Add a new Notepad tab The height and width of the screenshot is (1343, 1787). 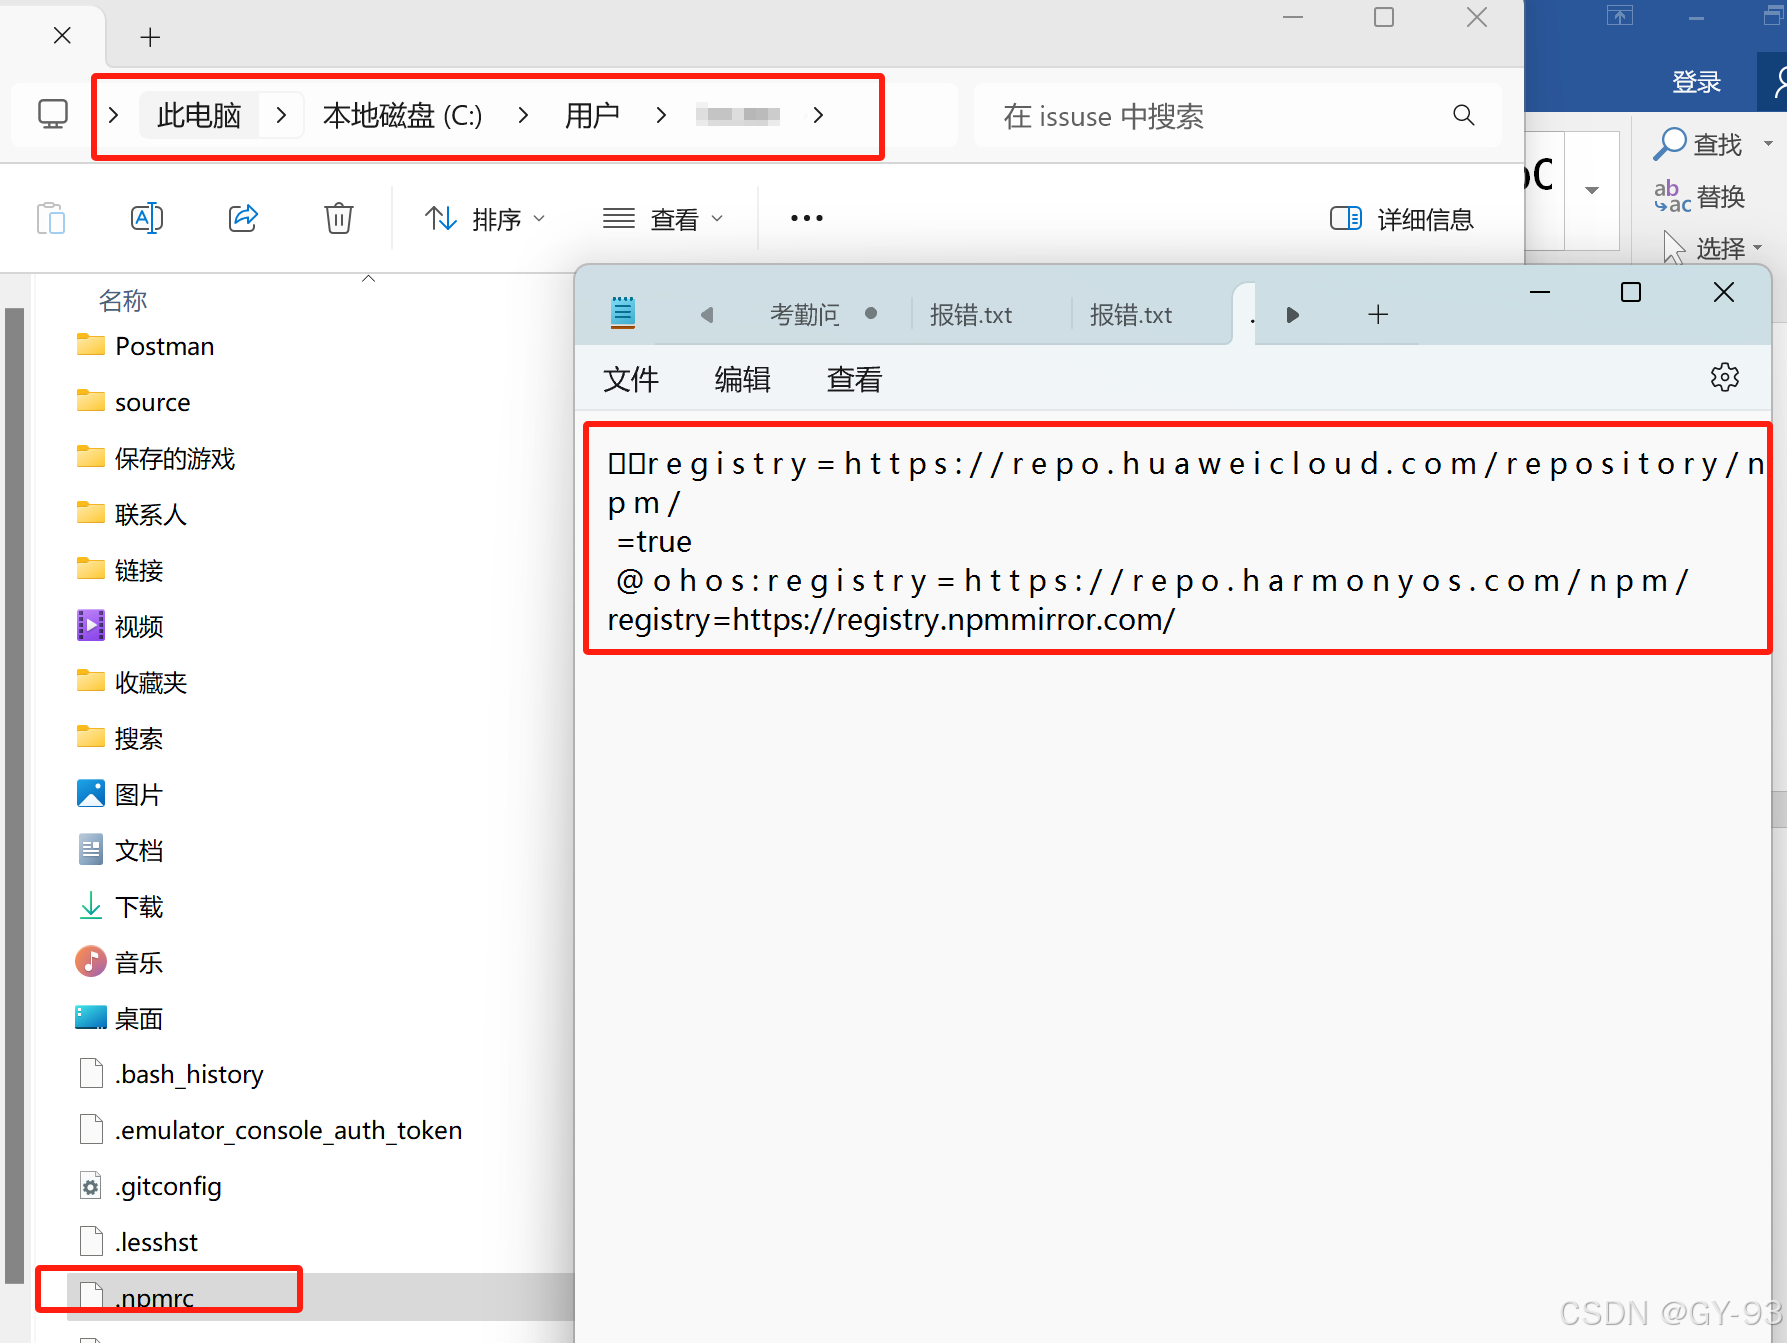(1378, 314)
